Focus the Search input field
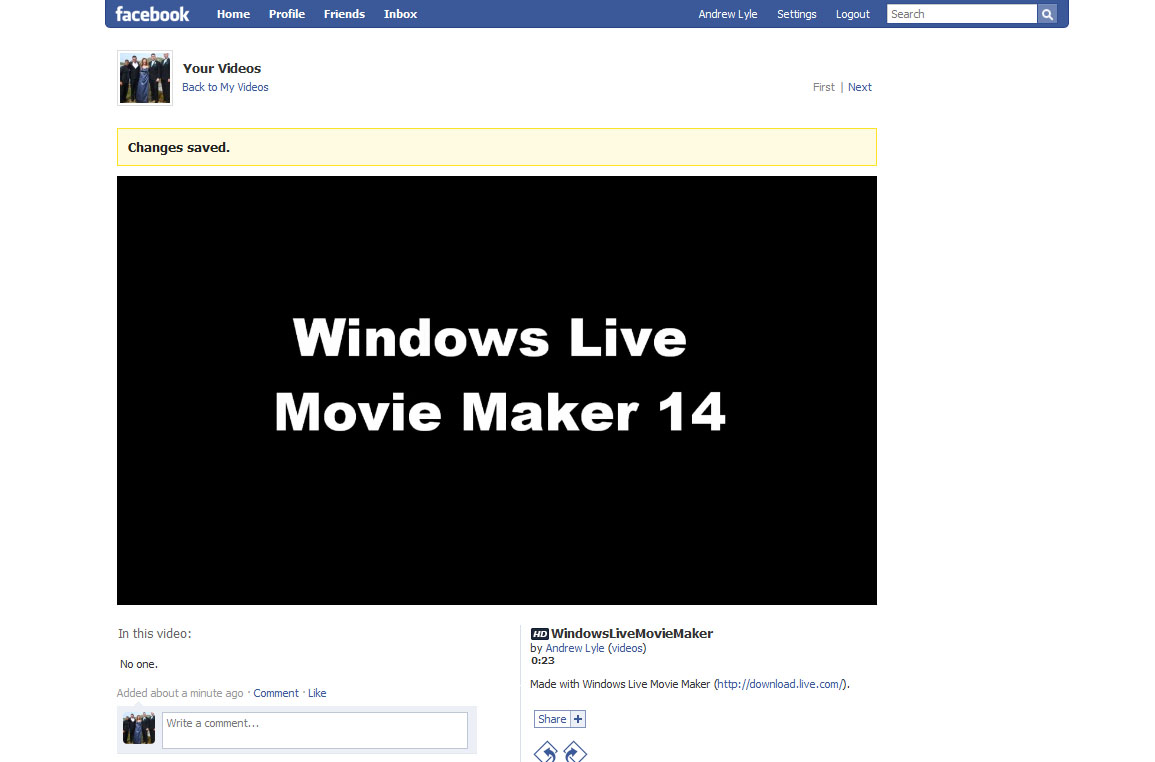Screen dimensions: 1155x762 961,14
